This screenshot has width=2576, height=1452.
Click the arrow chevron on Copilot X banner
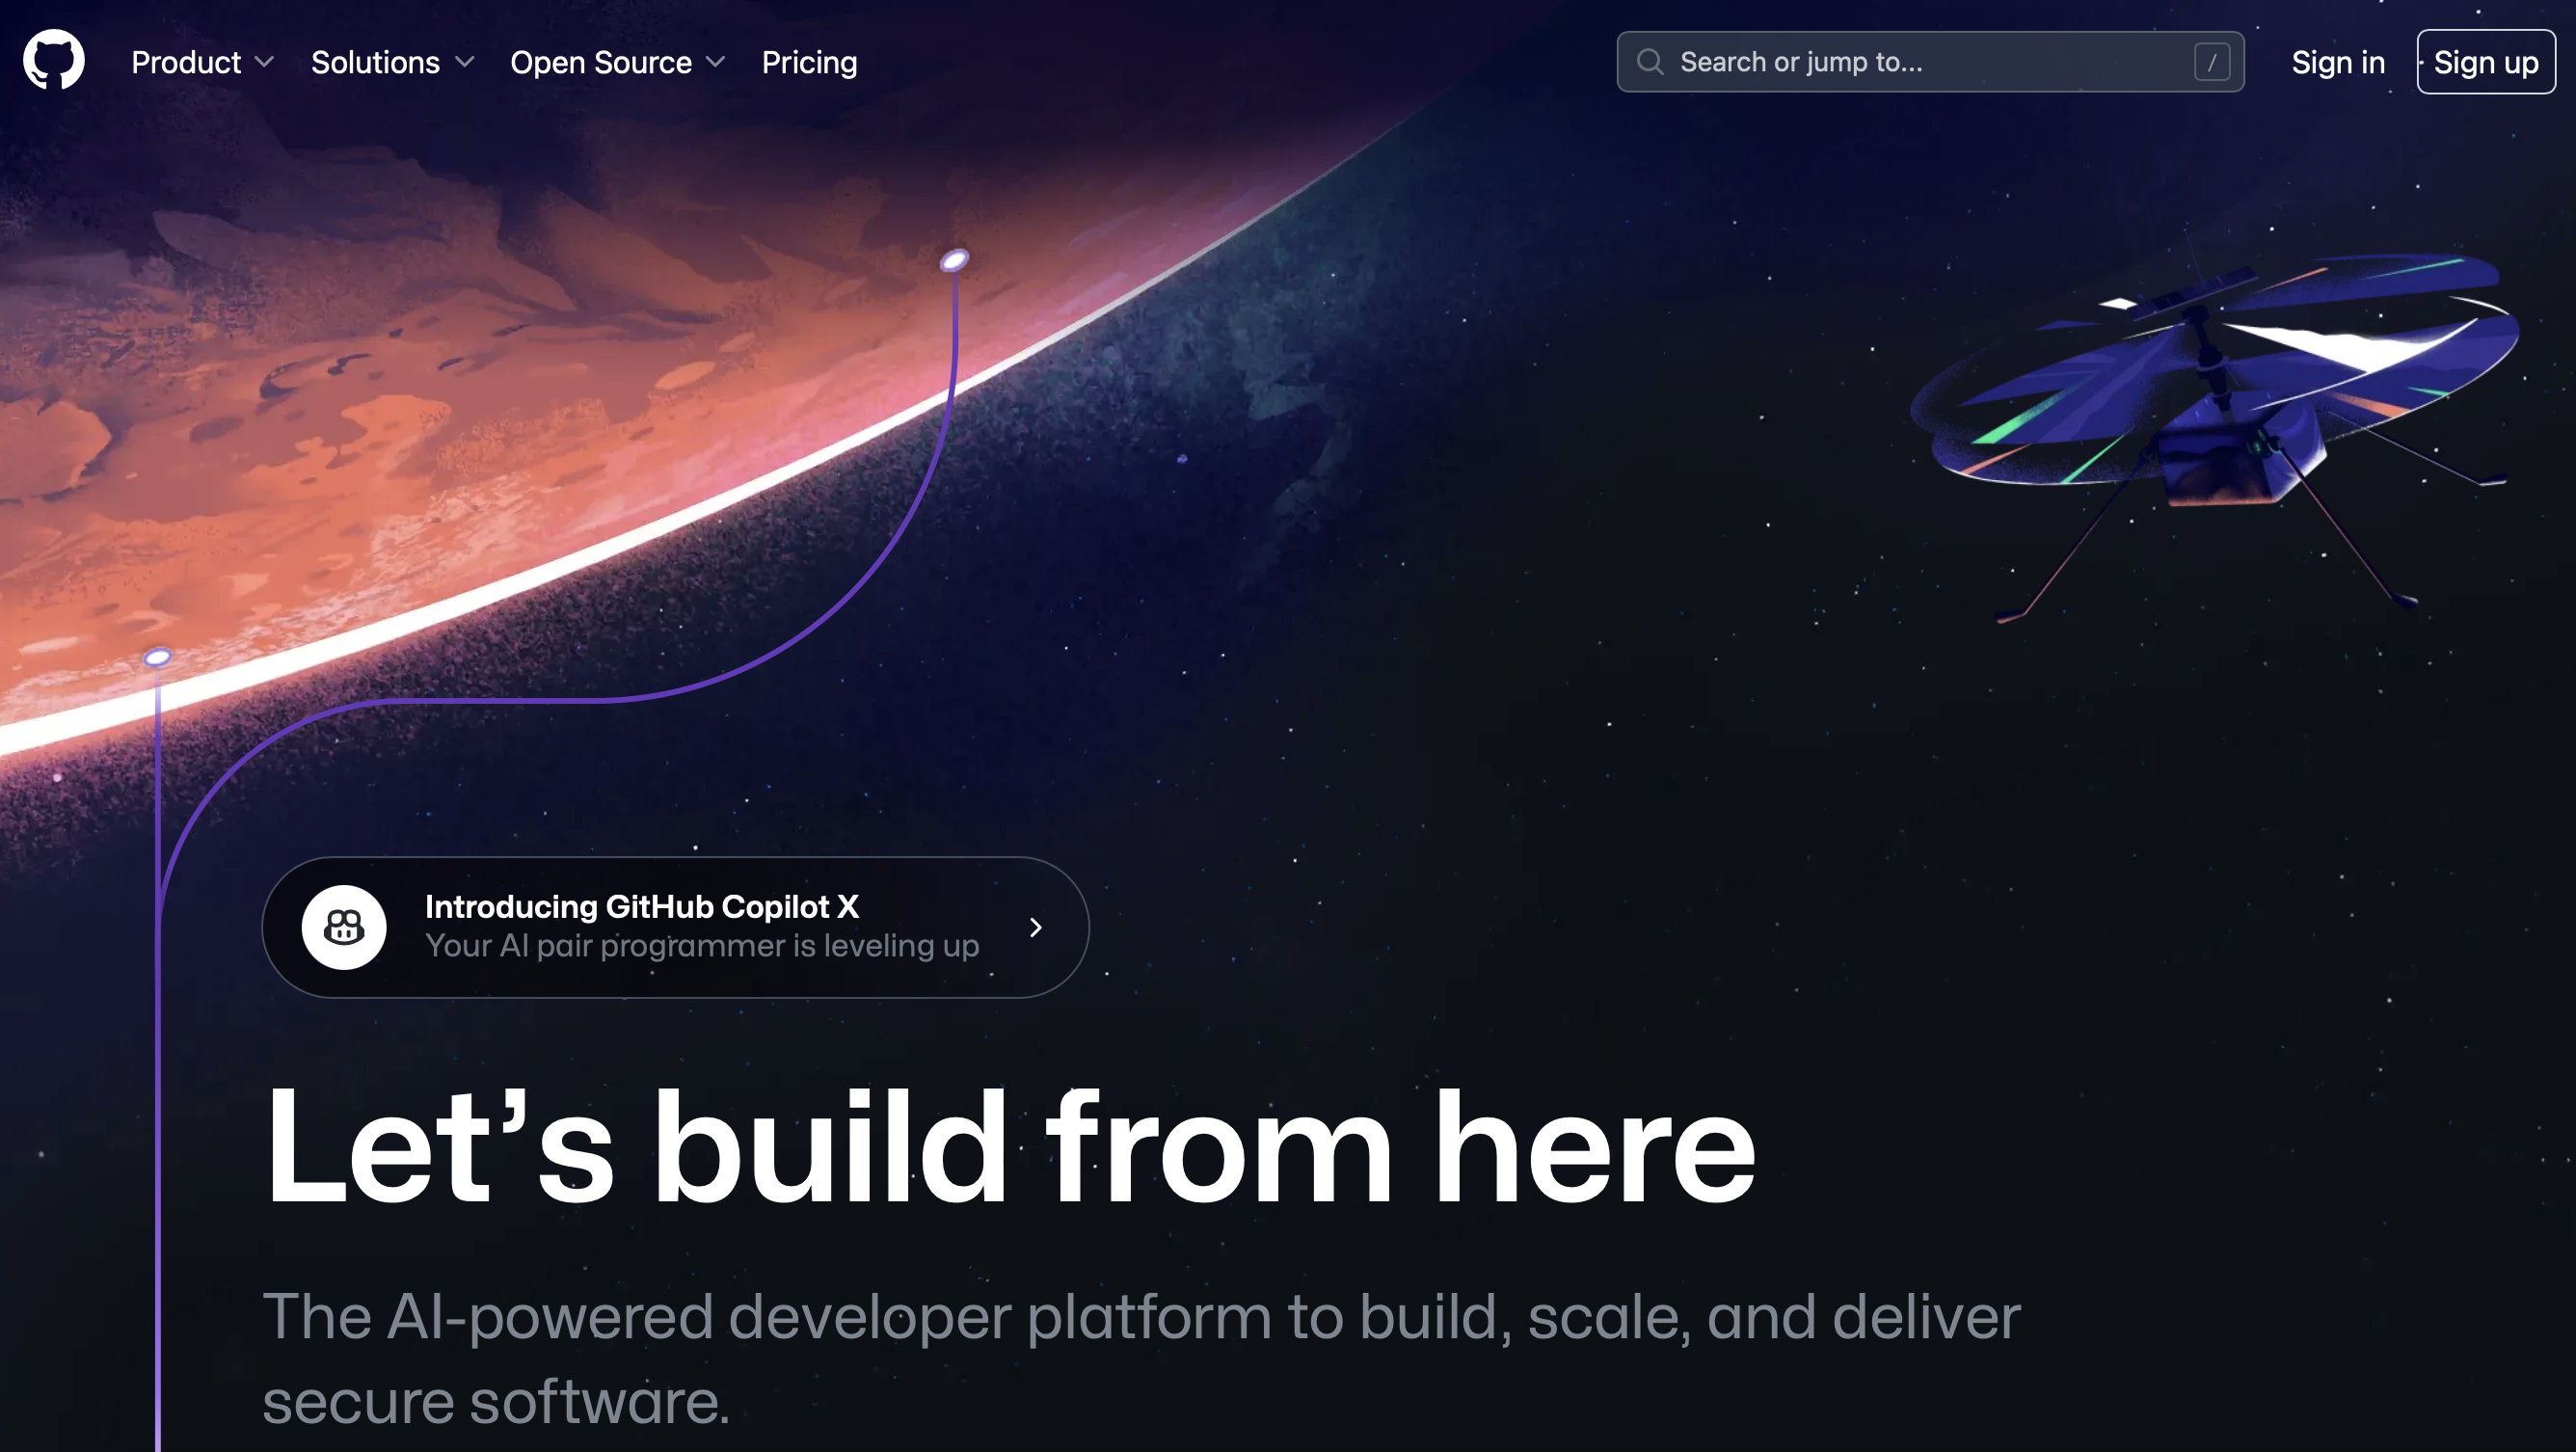1035,927
